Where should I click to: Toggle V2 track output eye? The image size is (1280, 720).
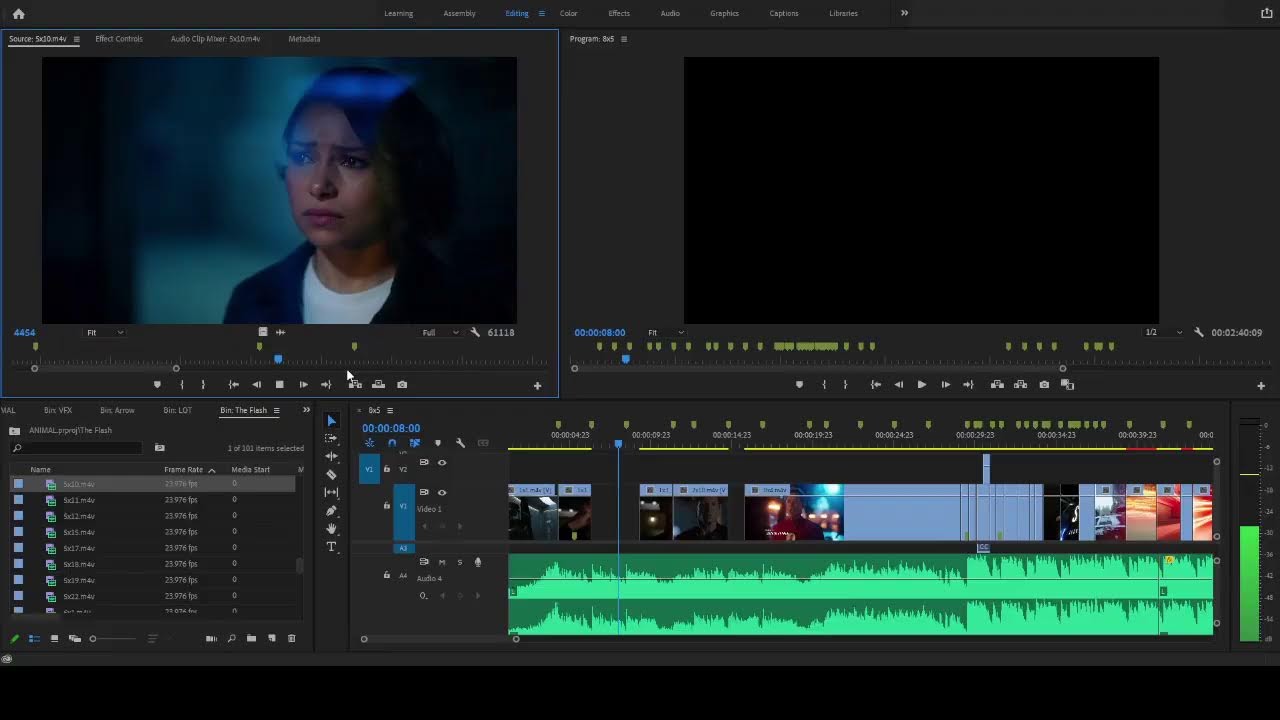point(442,462)
